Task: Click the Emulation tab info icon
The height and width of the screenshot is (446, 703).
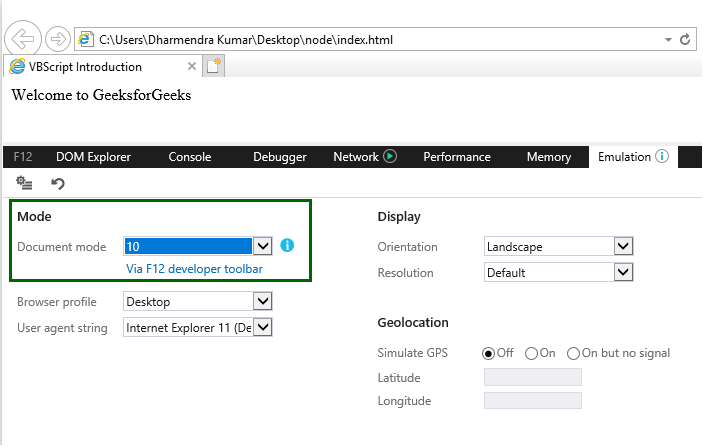Action: point(662,156)
